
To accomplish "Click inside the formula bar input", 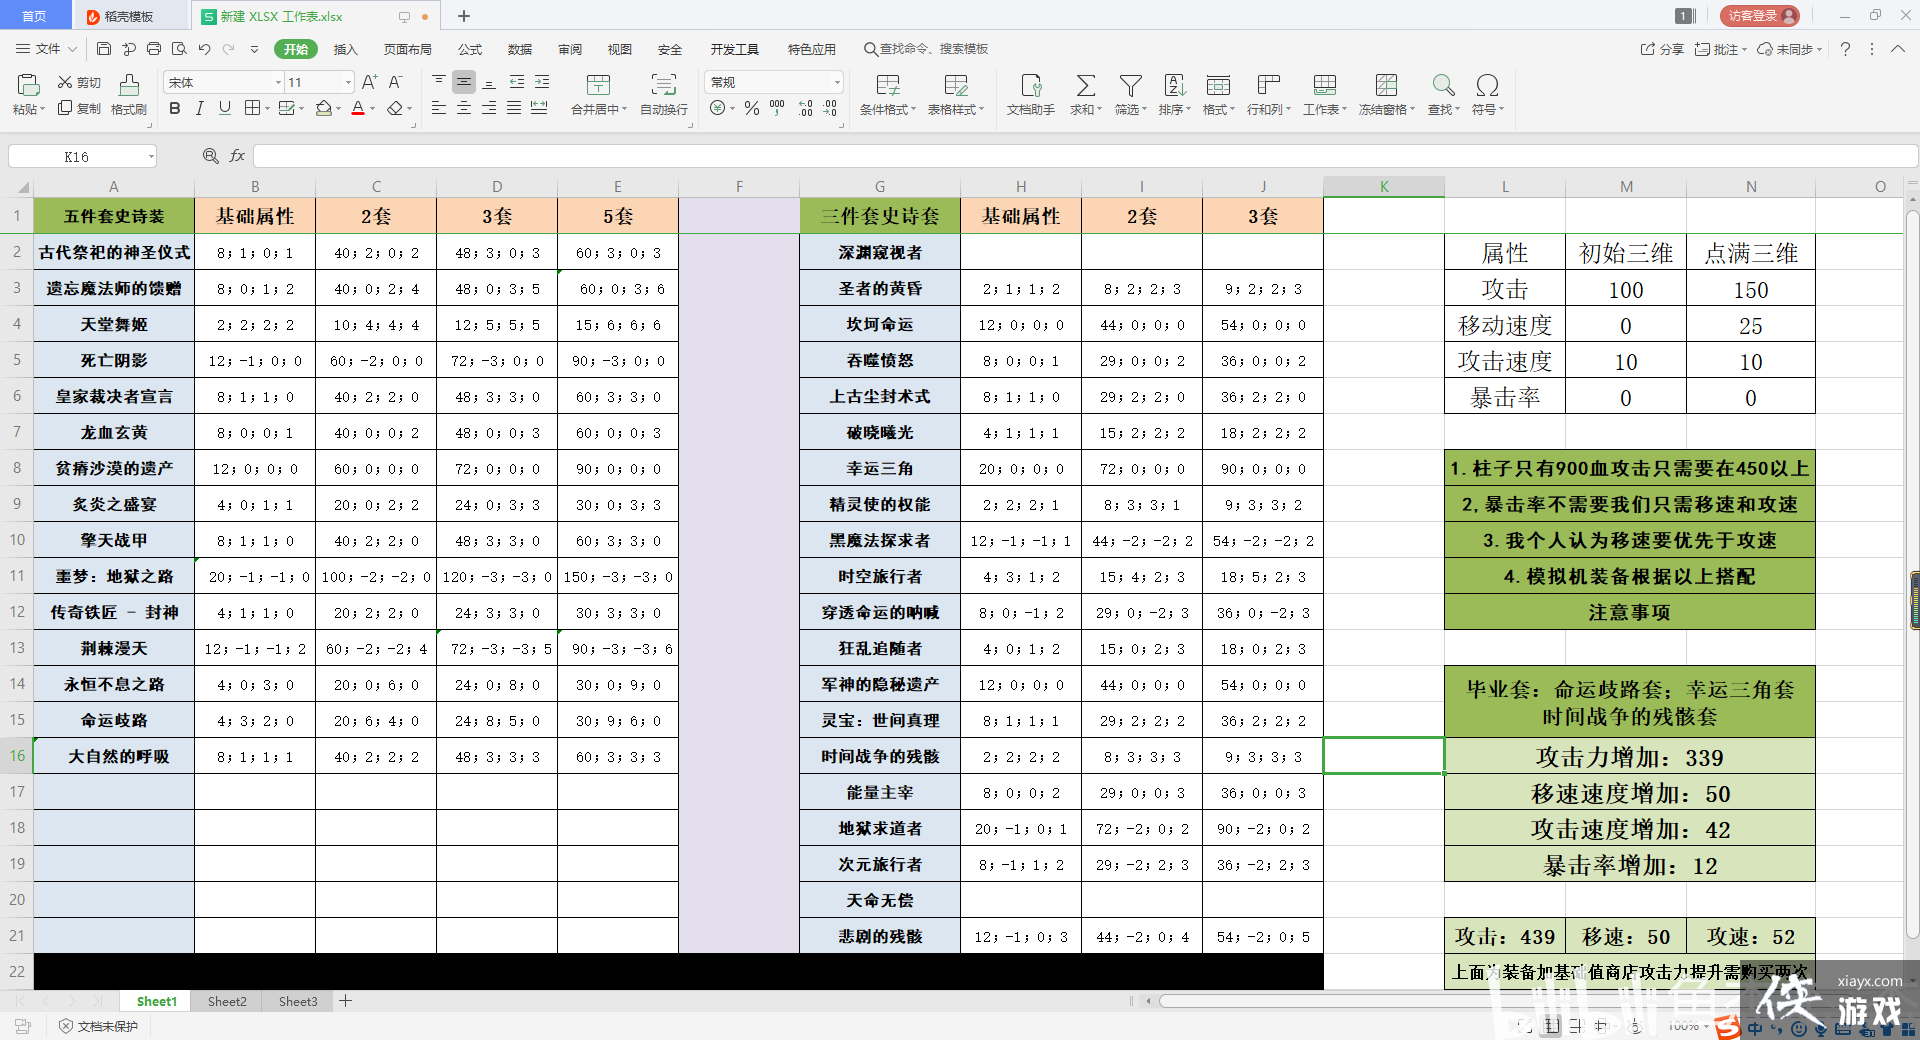I will pyautogui.click(x=1080, y=156).
